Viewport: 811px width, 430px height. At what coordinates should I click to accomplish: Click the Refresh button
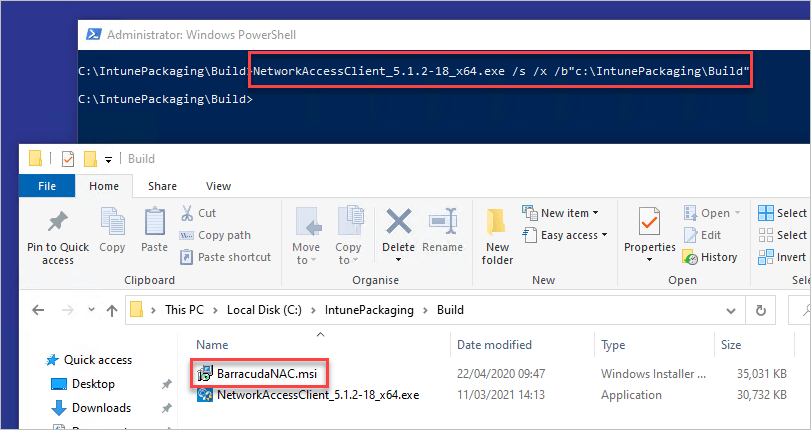pyautogui.click(x=760, y=310)
